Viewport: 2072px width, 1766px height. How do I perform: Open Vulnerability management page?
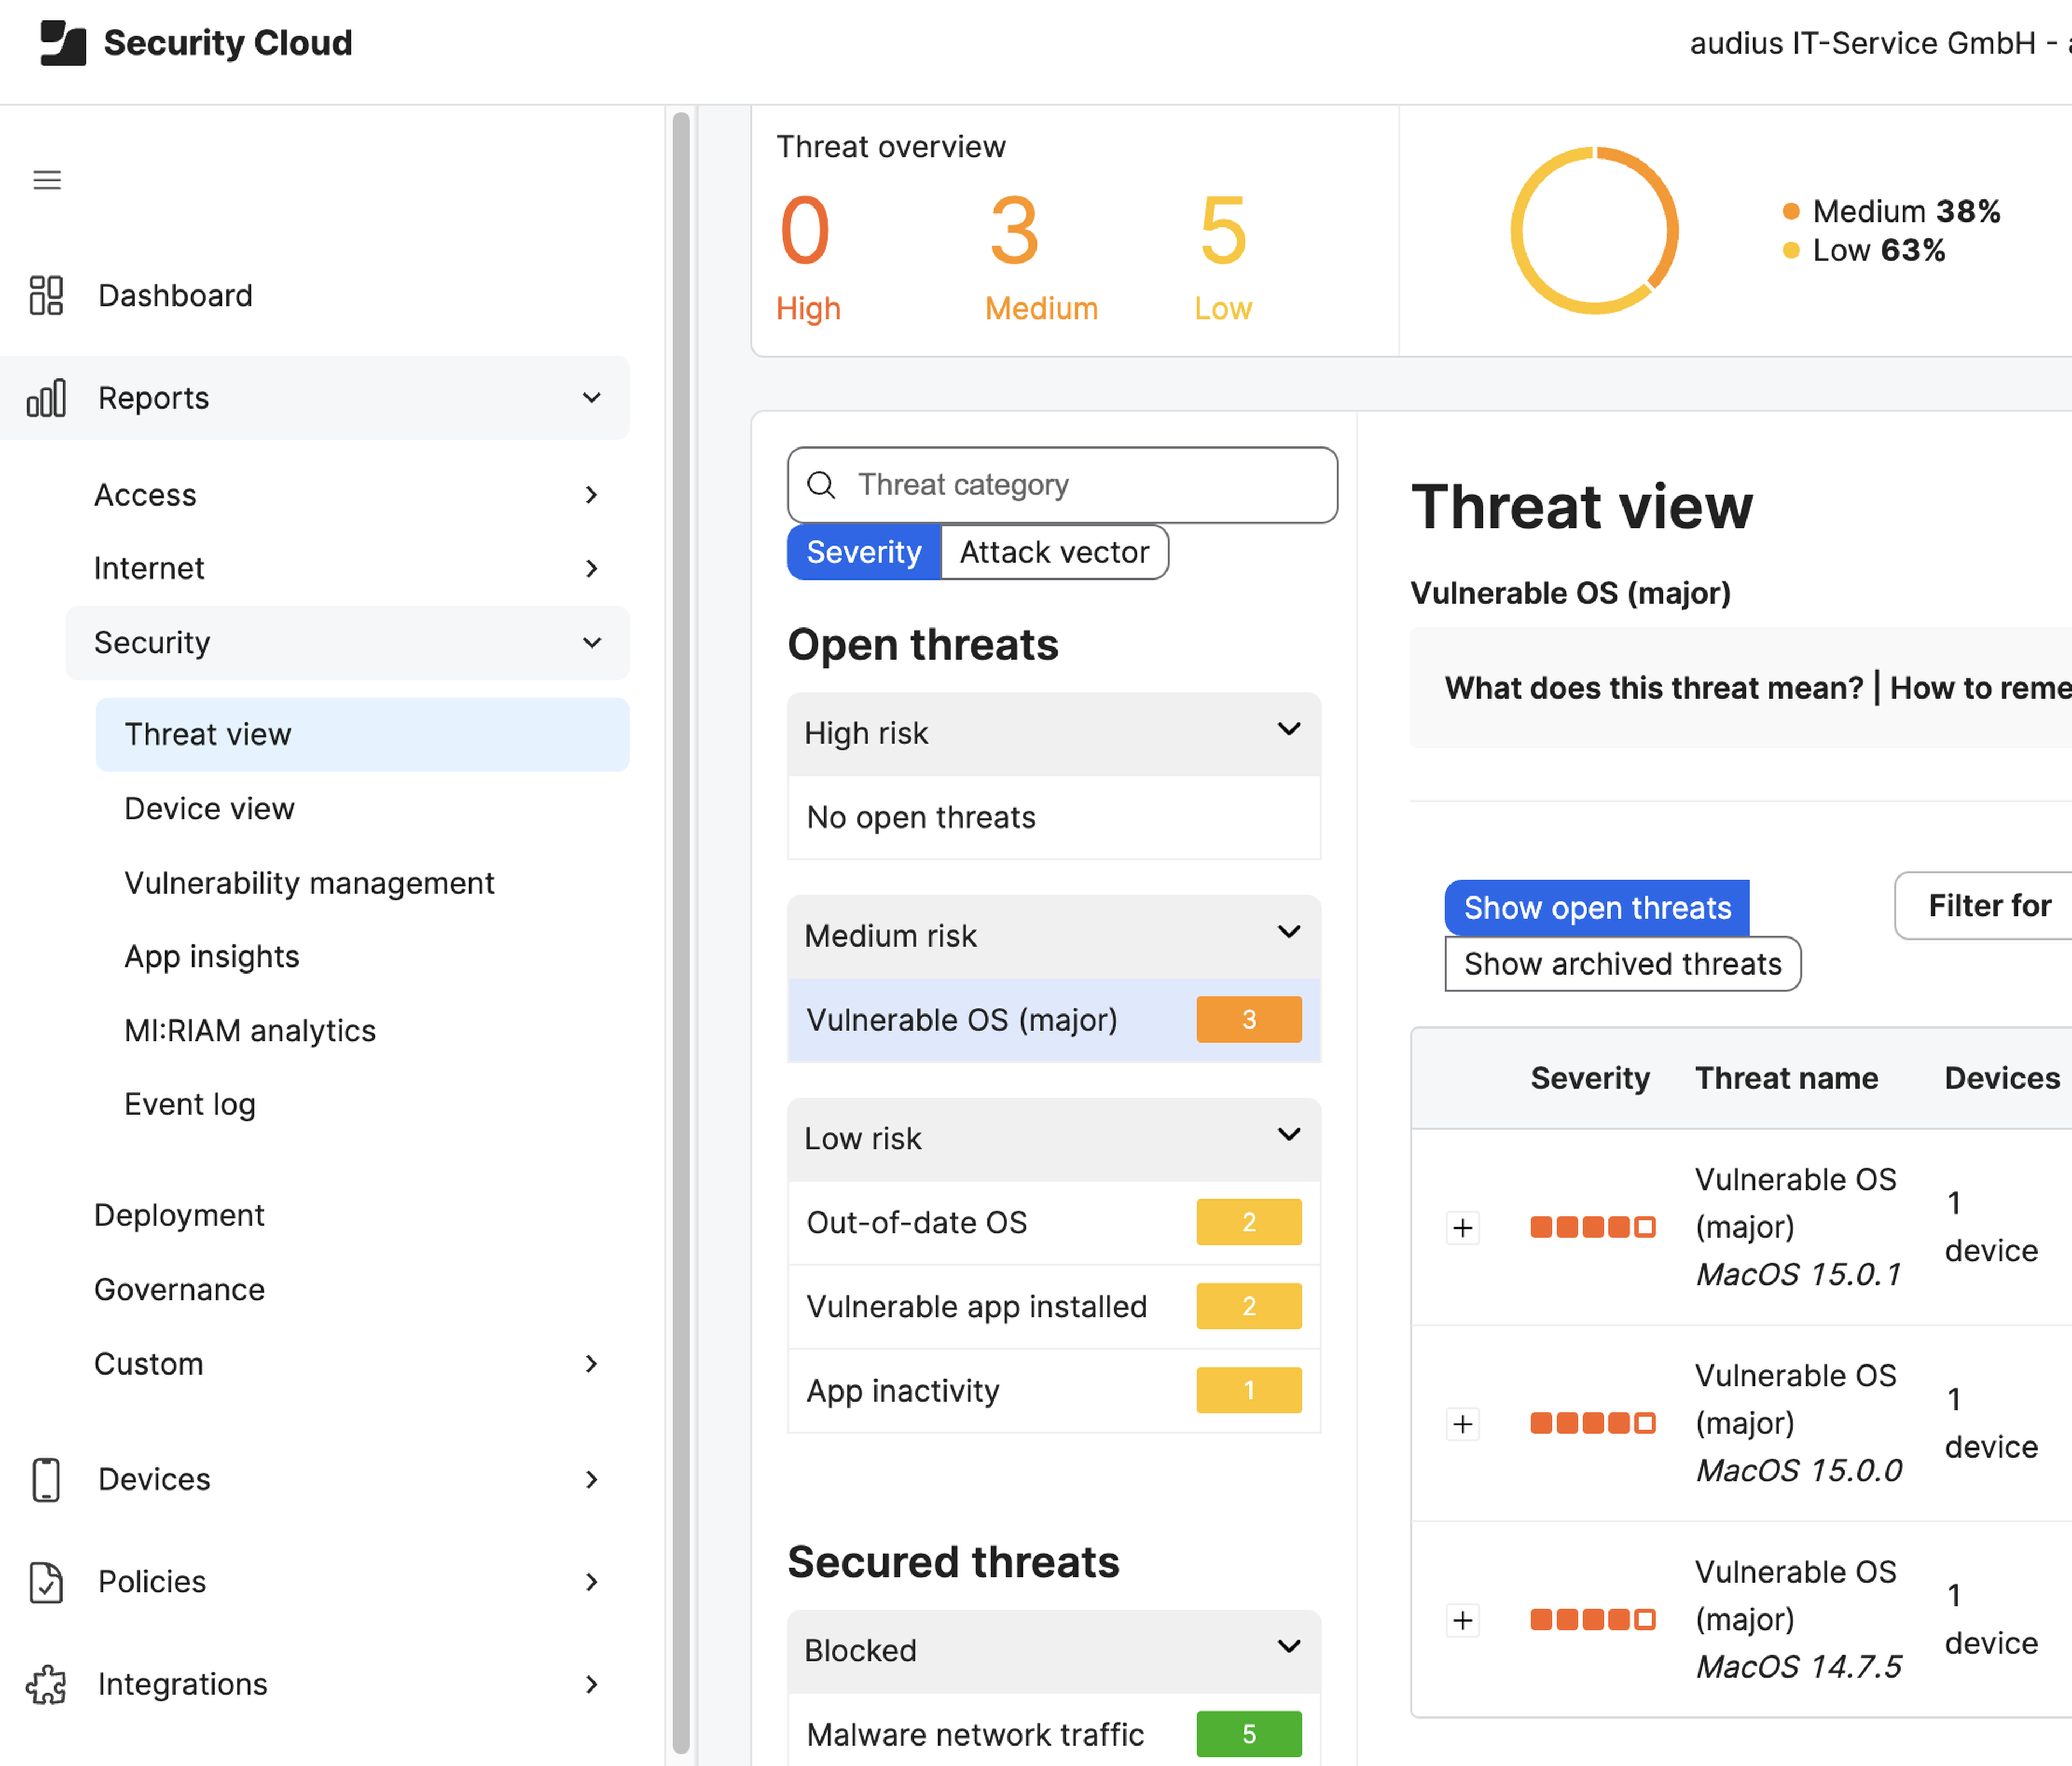pos(309,883)
